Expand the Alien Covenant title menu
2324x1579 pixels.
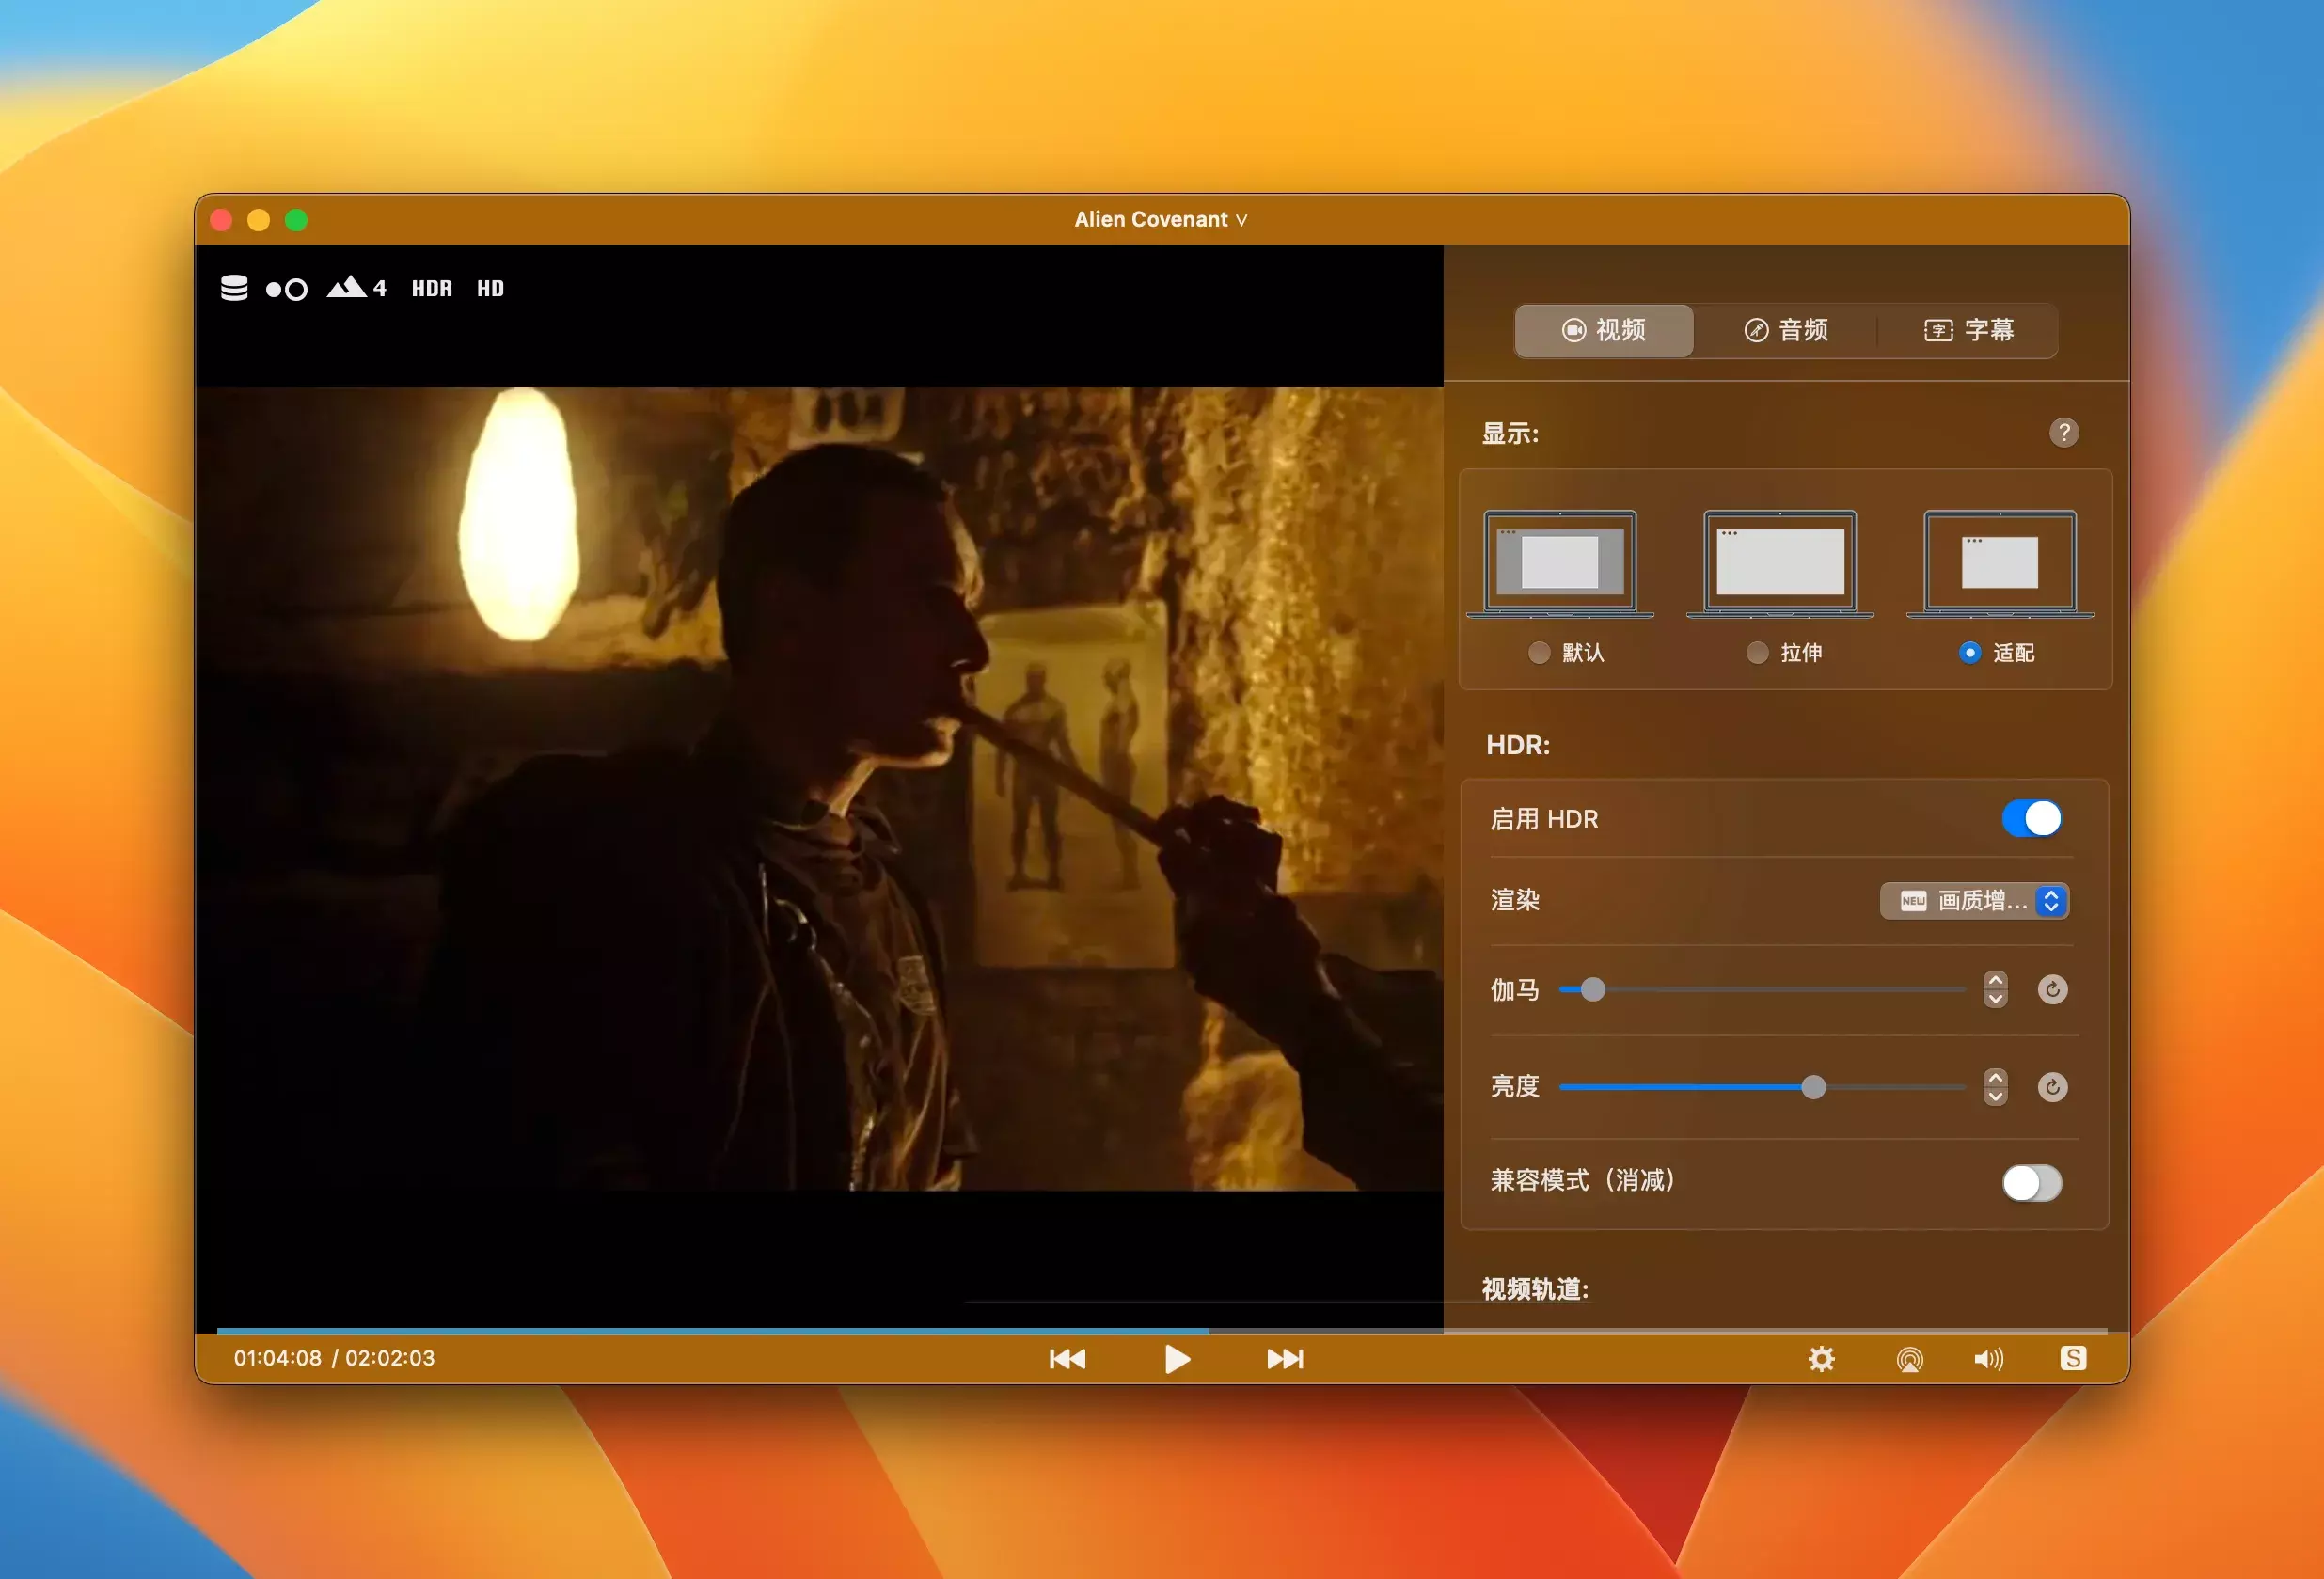click(1161, 219)
